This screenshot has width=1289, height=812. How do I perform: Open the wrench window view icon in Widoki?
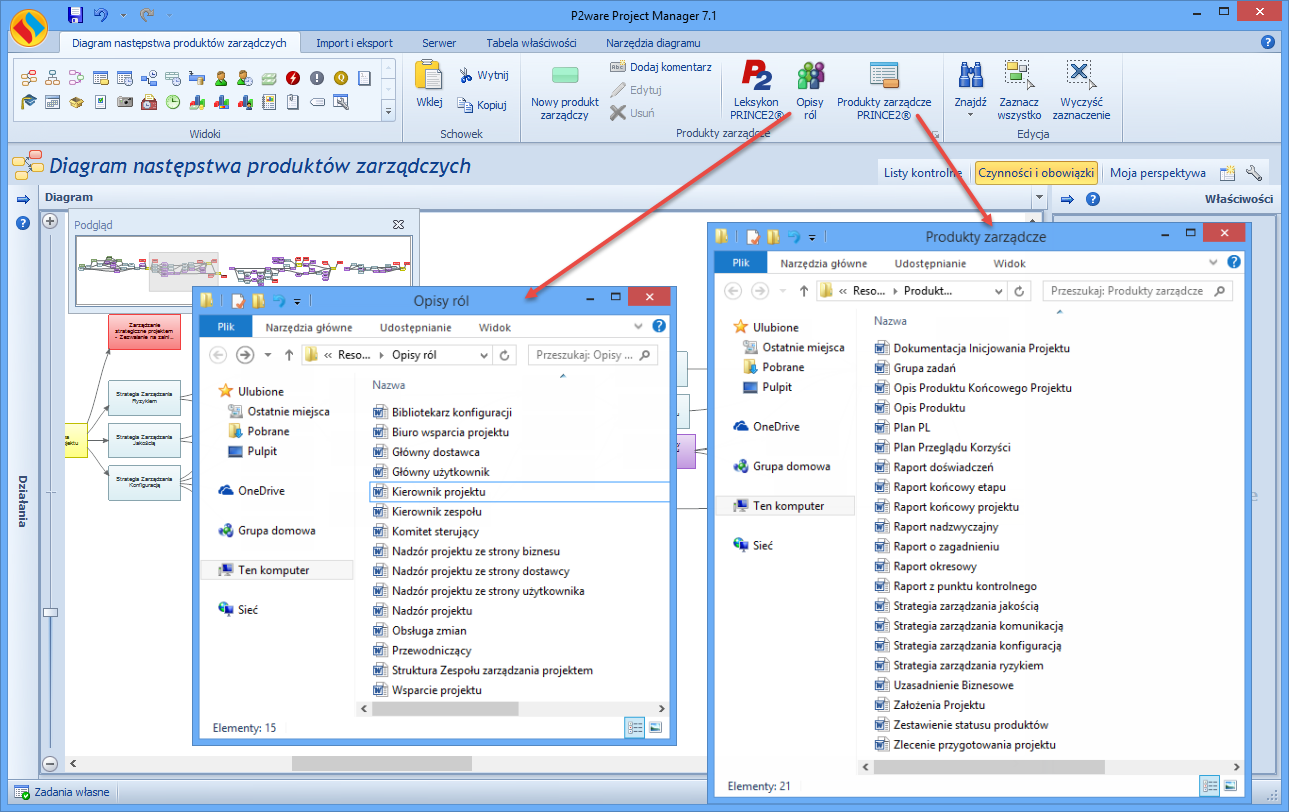(x=341, y=102)
